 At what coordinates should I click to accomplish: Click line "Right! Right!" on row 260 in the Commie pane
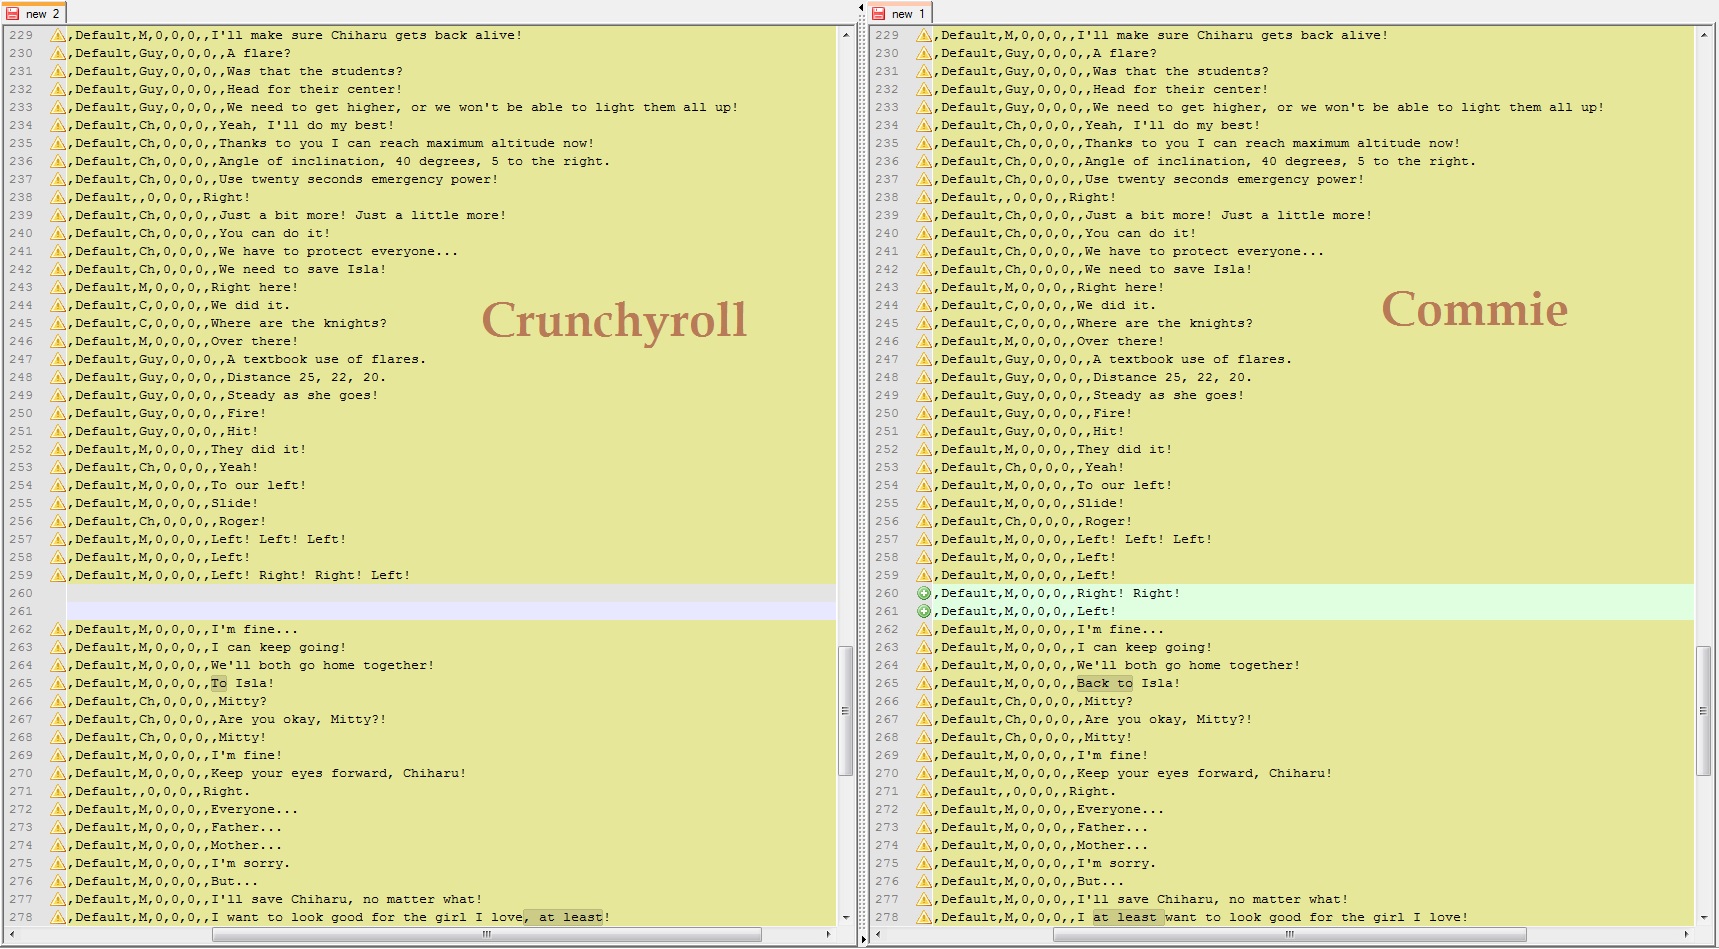[1128, 593]
